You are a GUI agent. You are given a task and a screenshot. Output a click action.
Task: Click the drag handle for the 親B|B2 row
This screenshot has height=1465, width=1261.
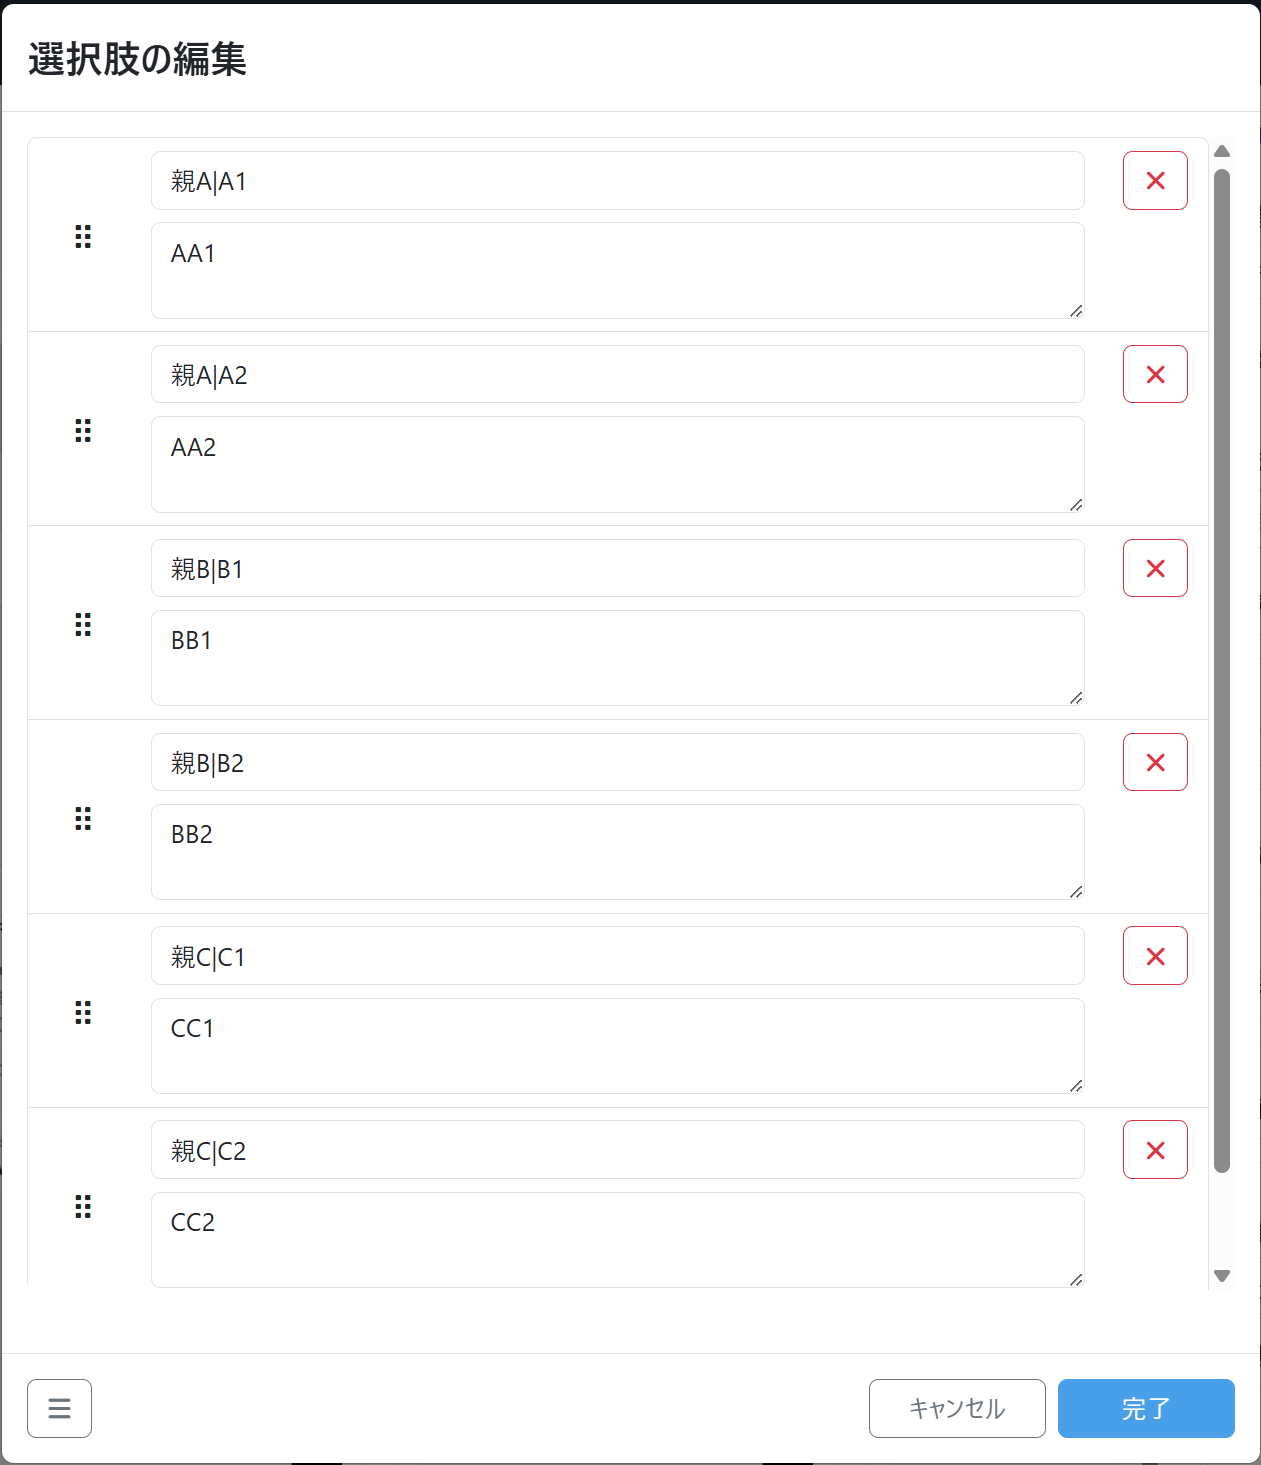[x=83, y=819]
